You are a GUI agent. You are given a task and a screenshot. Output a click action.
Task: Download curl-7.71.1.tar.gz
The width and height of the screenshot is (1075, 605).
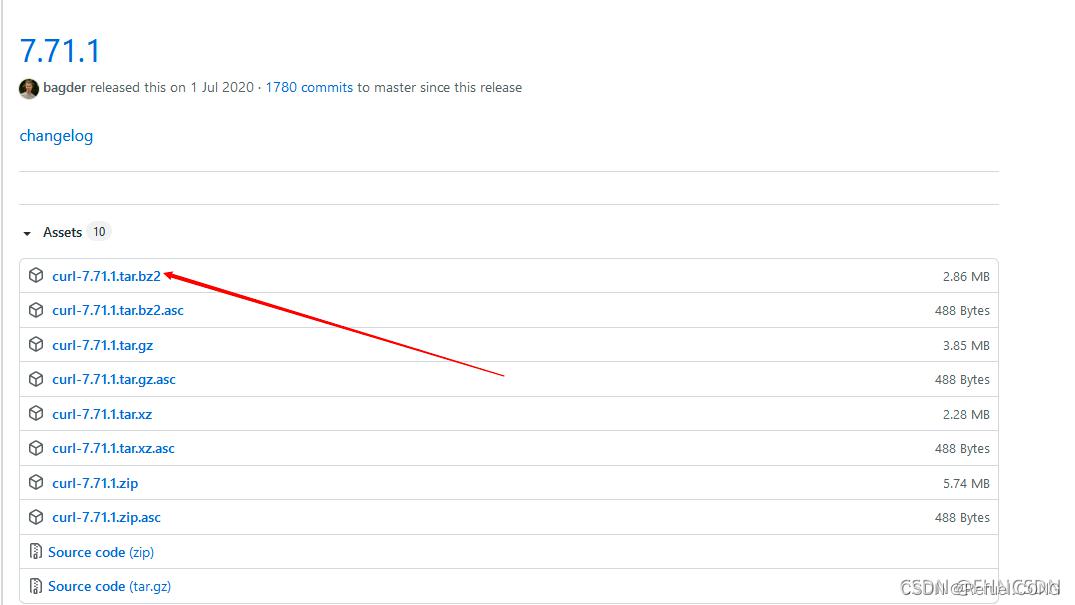point(103,345)
